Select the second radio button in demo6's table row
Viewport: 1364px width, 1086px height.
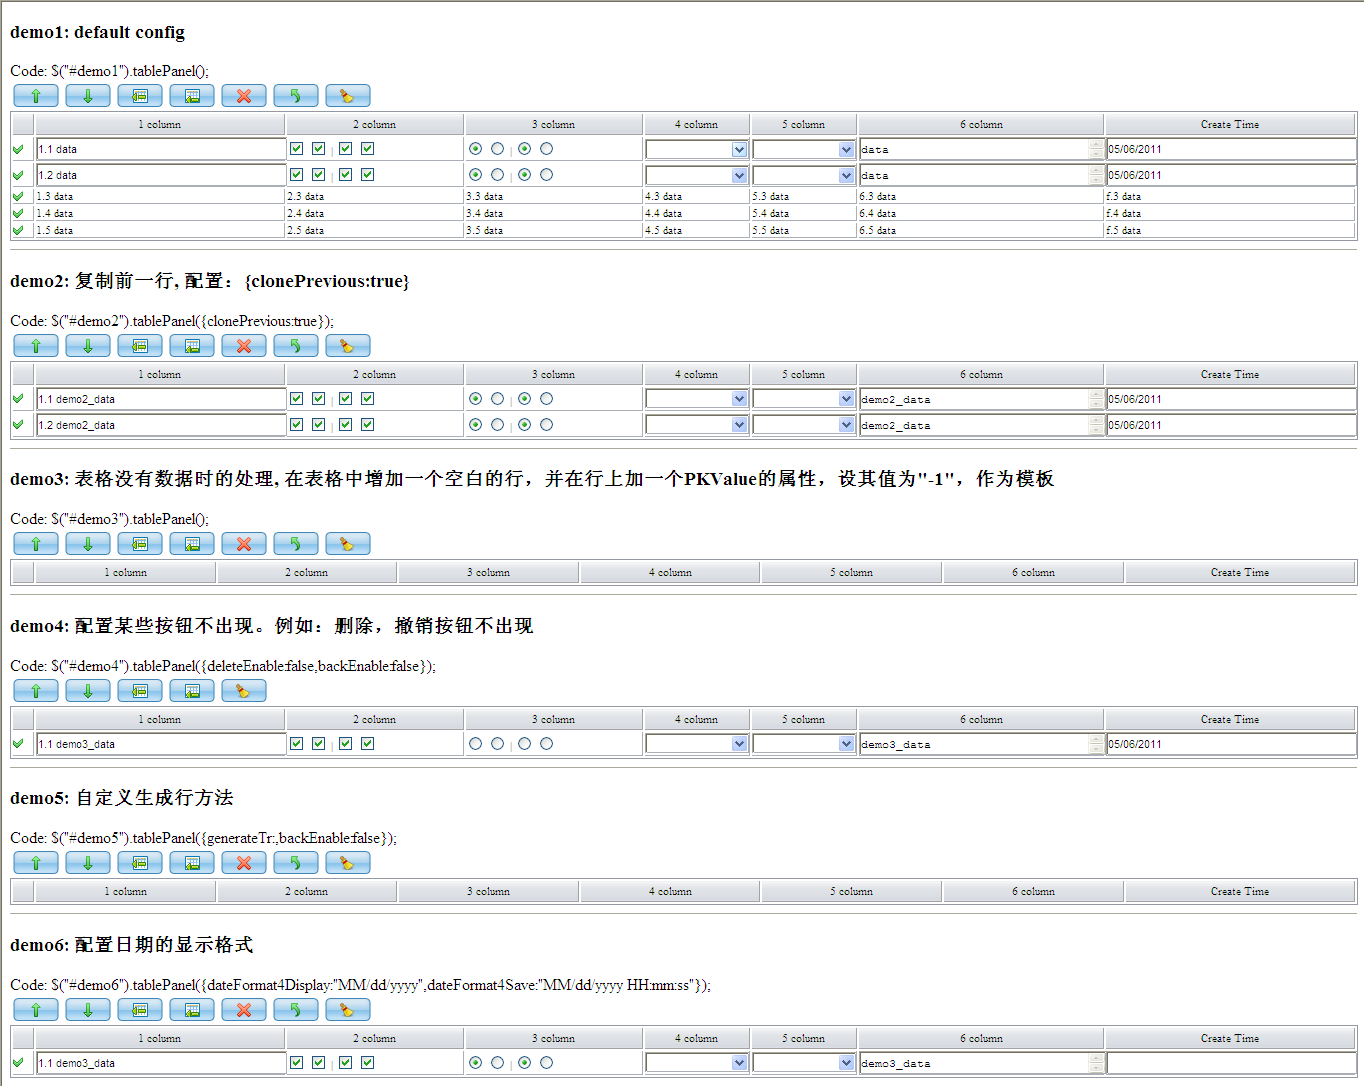point(498,1063)
